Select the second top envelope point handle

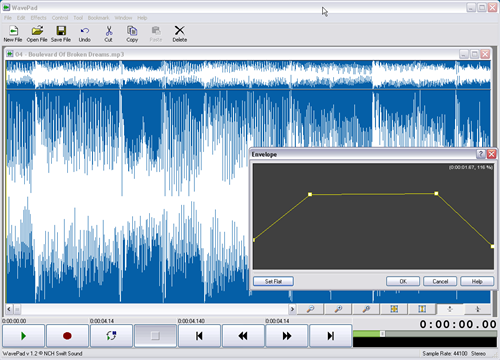click(x=436, y=193)
